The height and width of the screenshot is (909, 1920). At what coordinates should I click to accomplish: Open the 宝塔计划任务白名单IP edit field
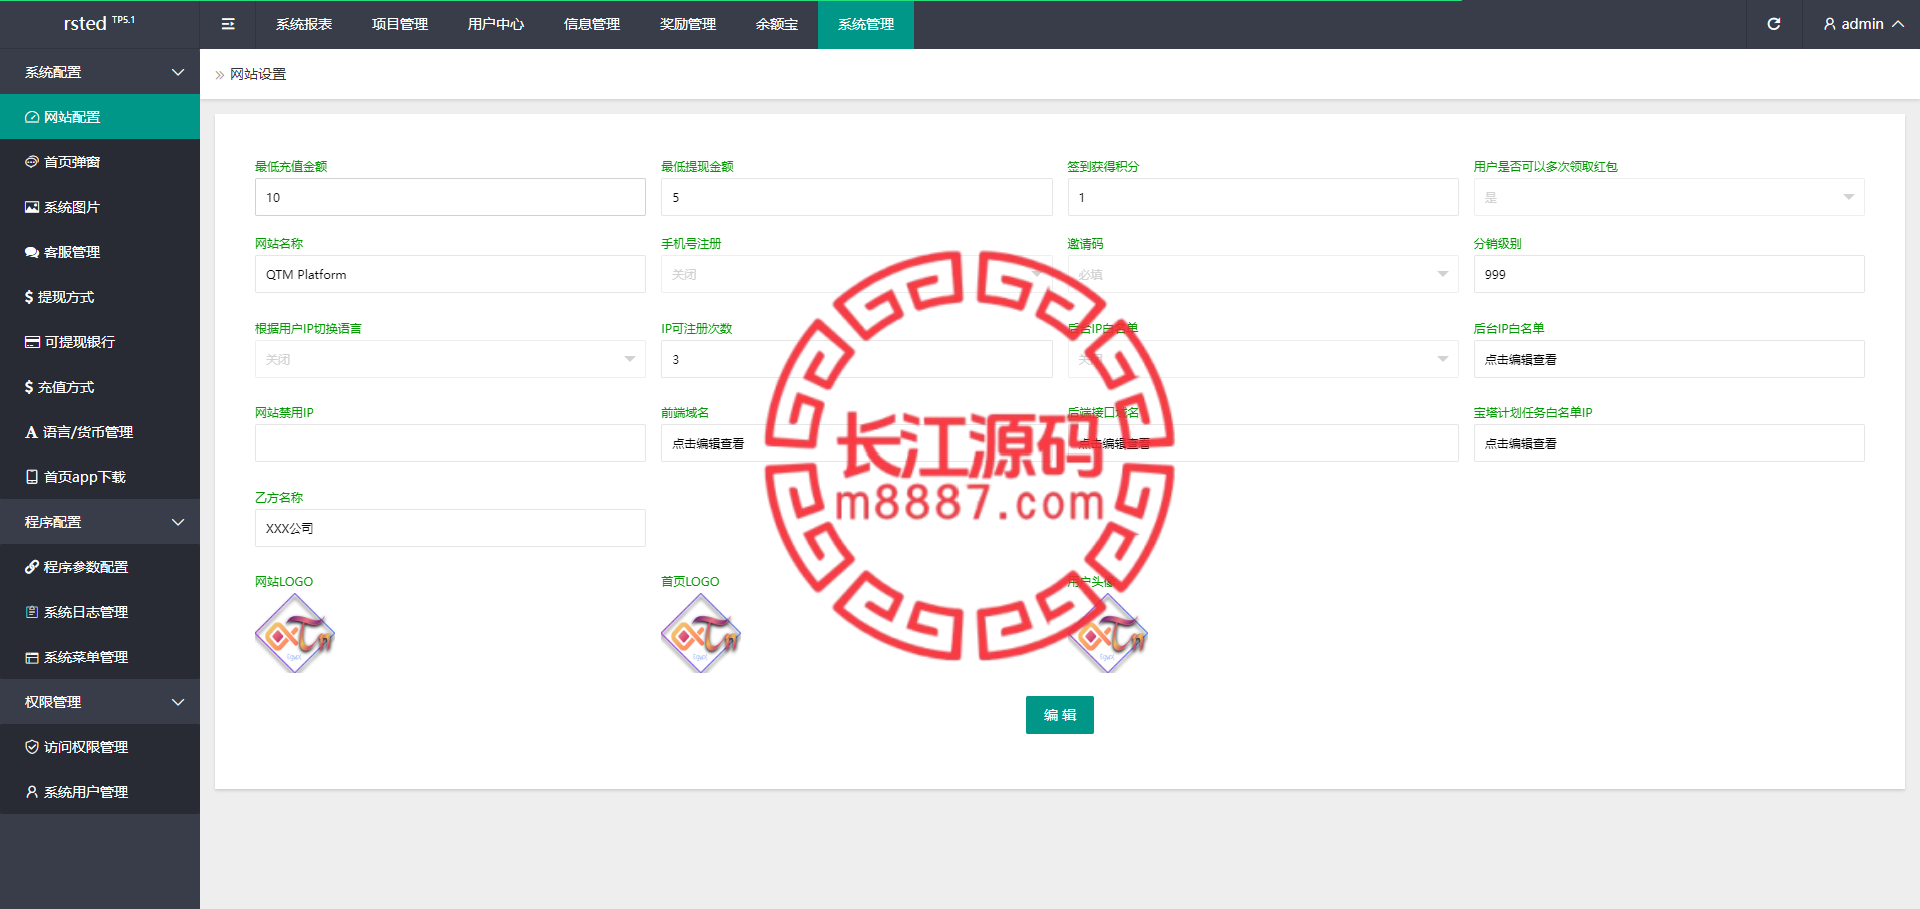tap(1669, 443)
